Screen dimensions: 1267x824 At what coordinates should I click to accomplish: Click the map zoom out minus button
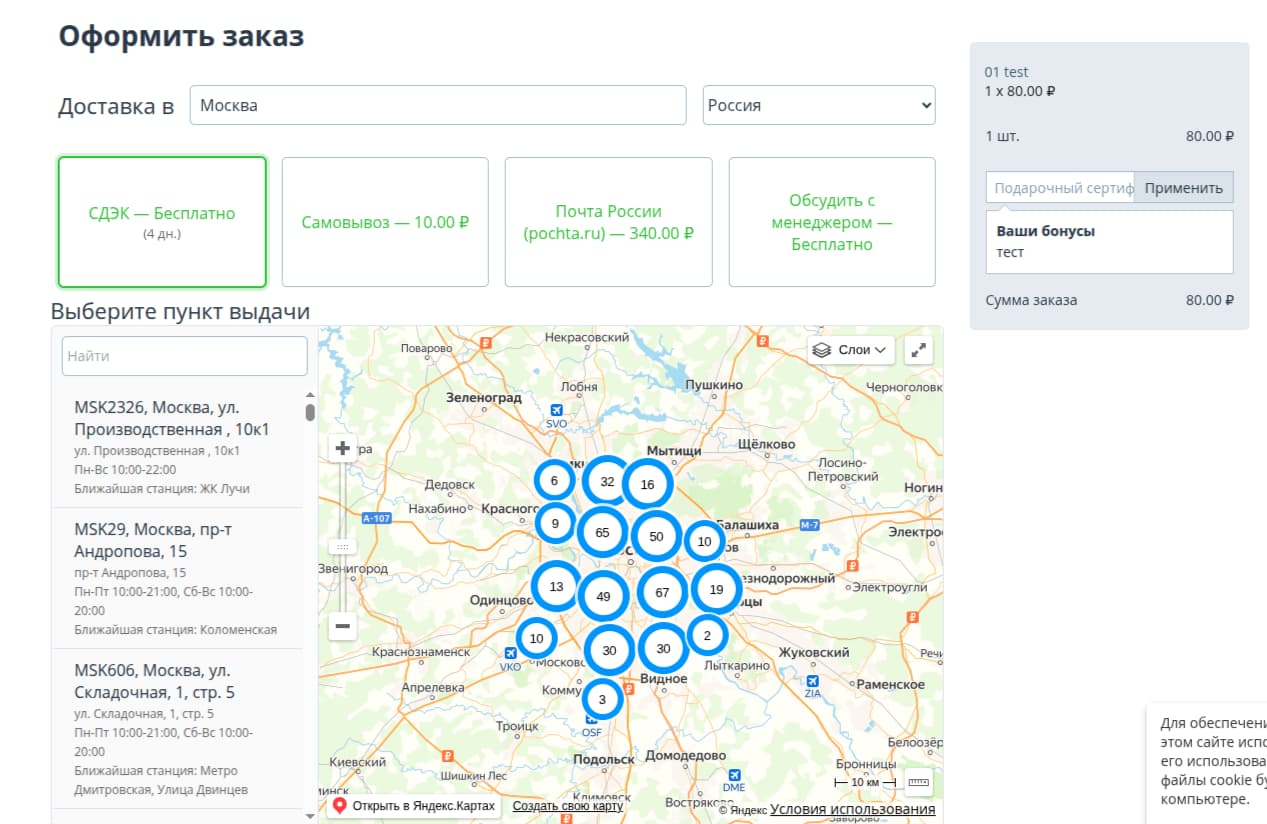(342, 626)
